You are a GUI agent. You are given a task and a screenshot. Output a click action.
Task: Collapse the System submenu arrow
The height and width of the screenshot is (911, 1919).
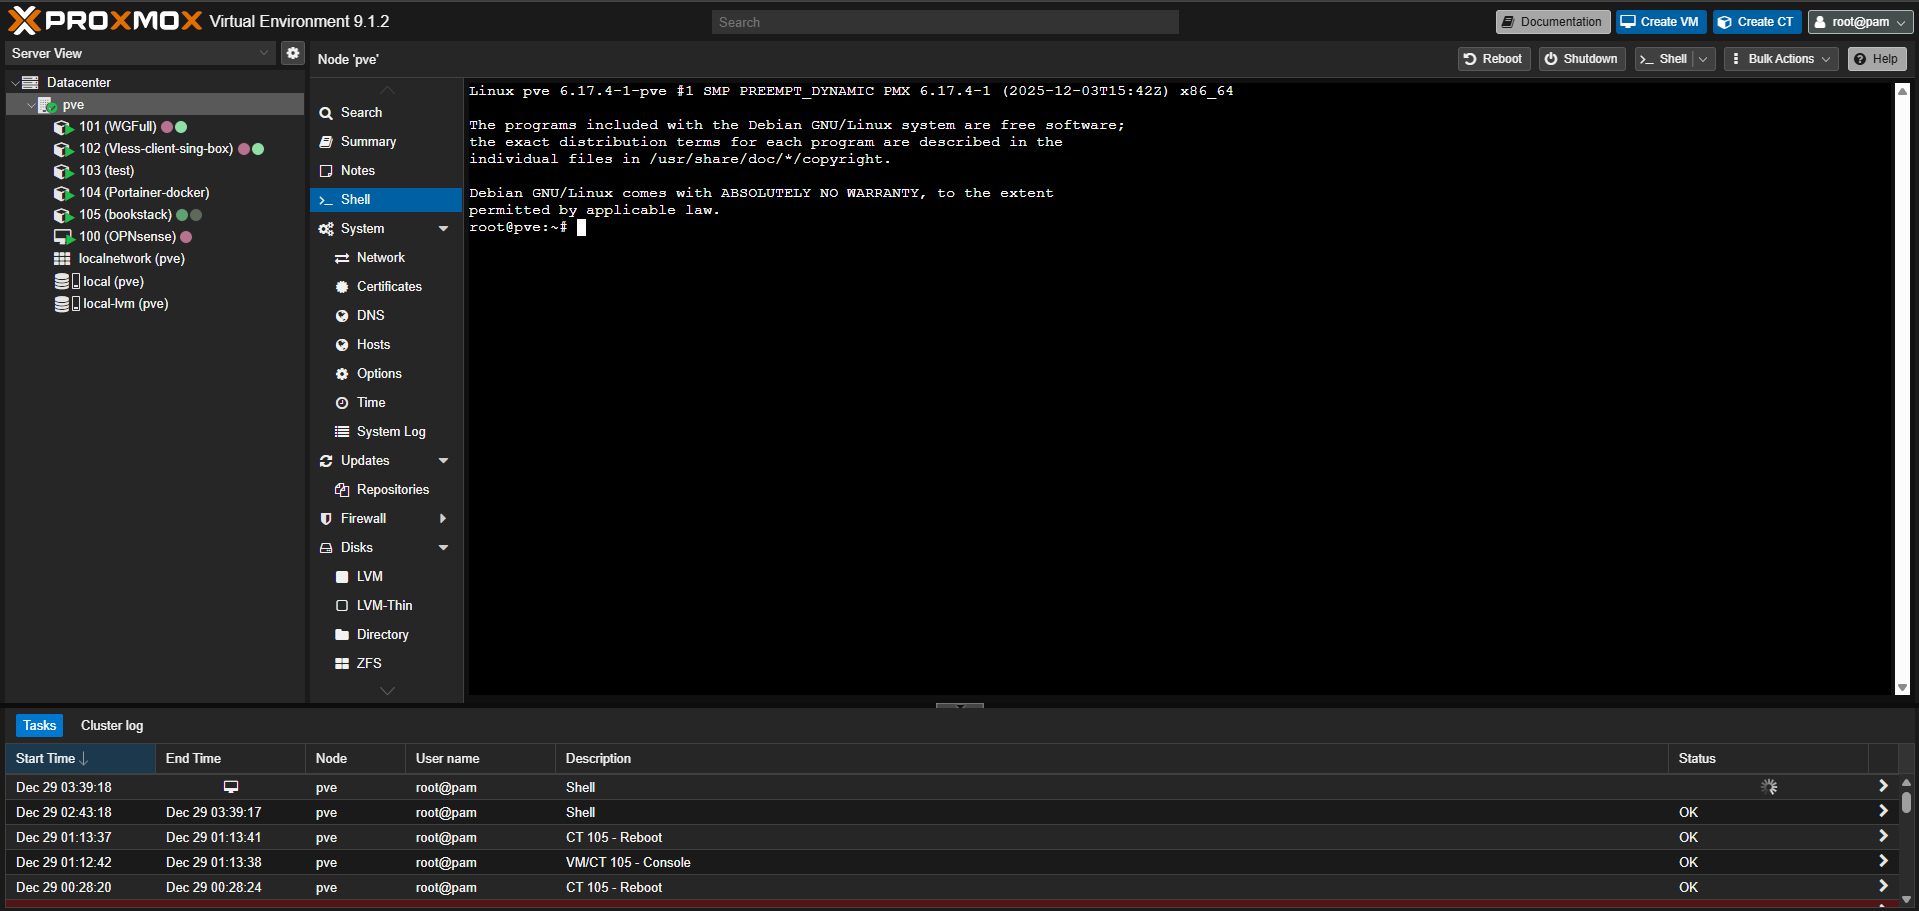click(x=443, y=228)
